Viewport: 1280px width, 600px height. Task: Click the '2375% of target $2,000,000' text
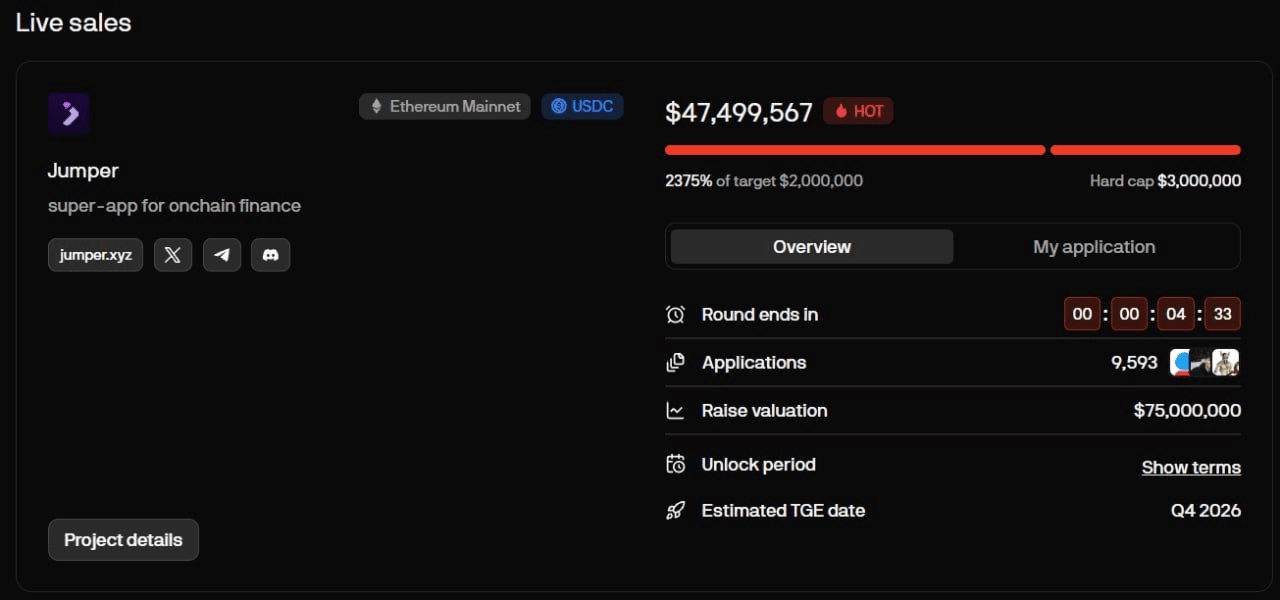(x=764, y=181)
